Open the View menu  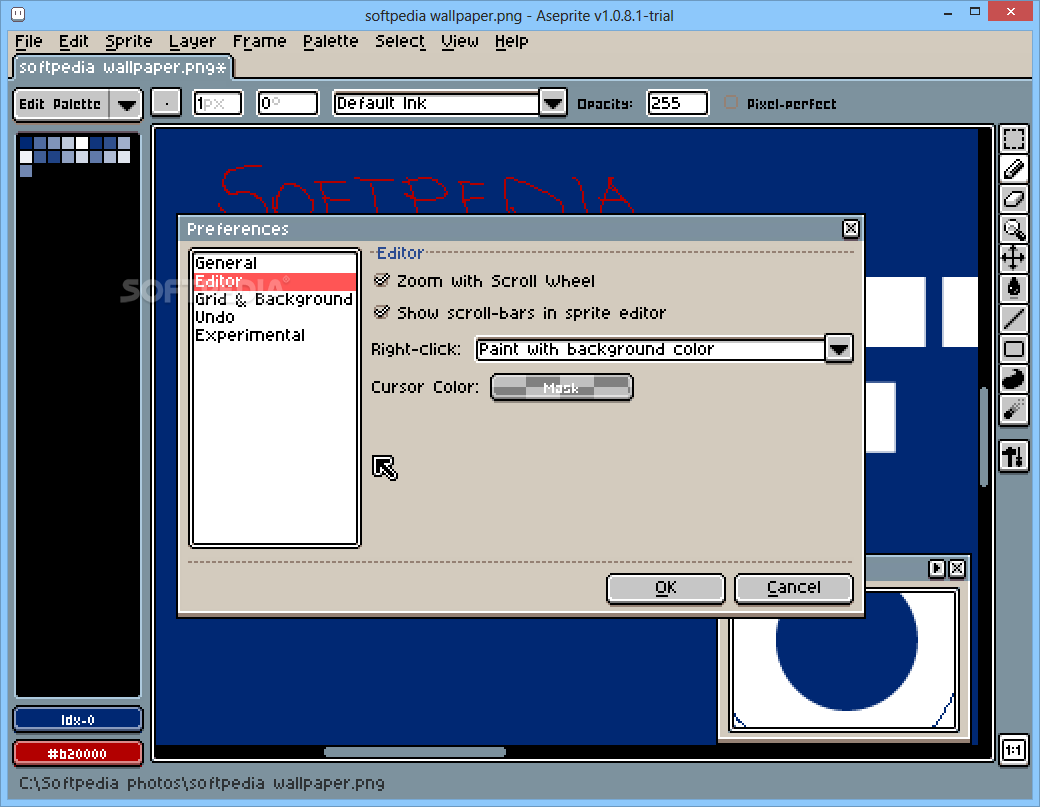click(460, 41)
